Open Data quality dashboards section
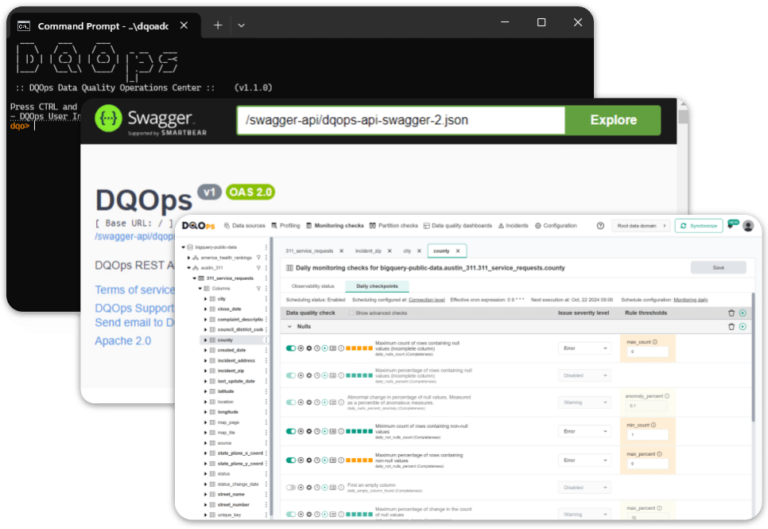Screen dimensions: 768x529 (457, 226)
